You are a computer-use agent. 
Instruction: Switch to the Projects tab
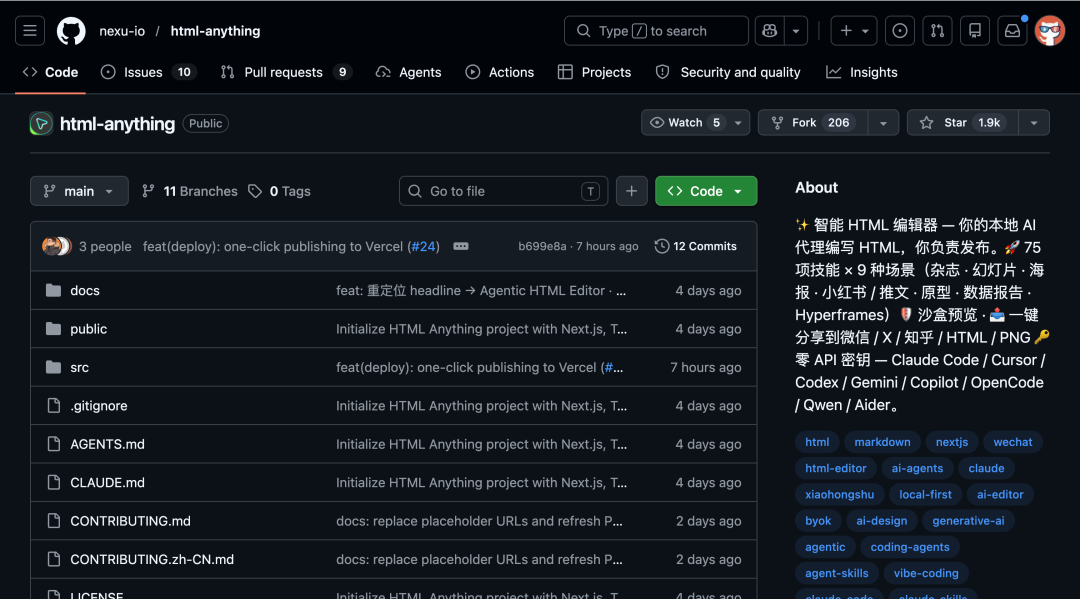click(594, 72)
